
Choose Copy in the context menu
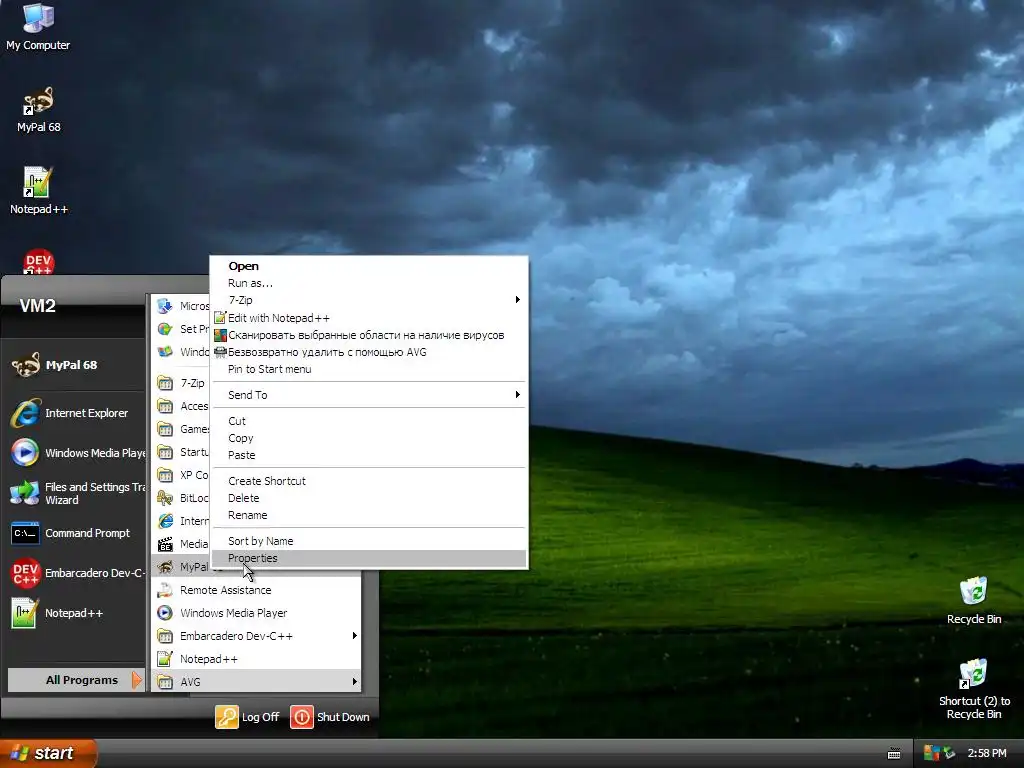pyautogui.click(x=369, y=438)
